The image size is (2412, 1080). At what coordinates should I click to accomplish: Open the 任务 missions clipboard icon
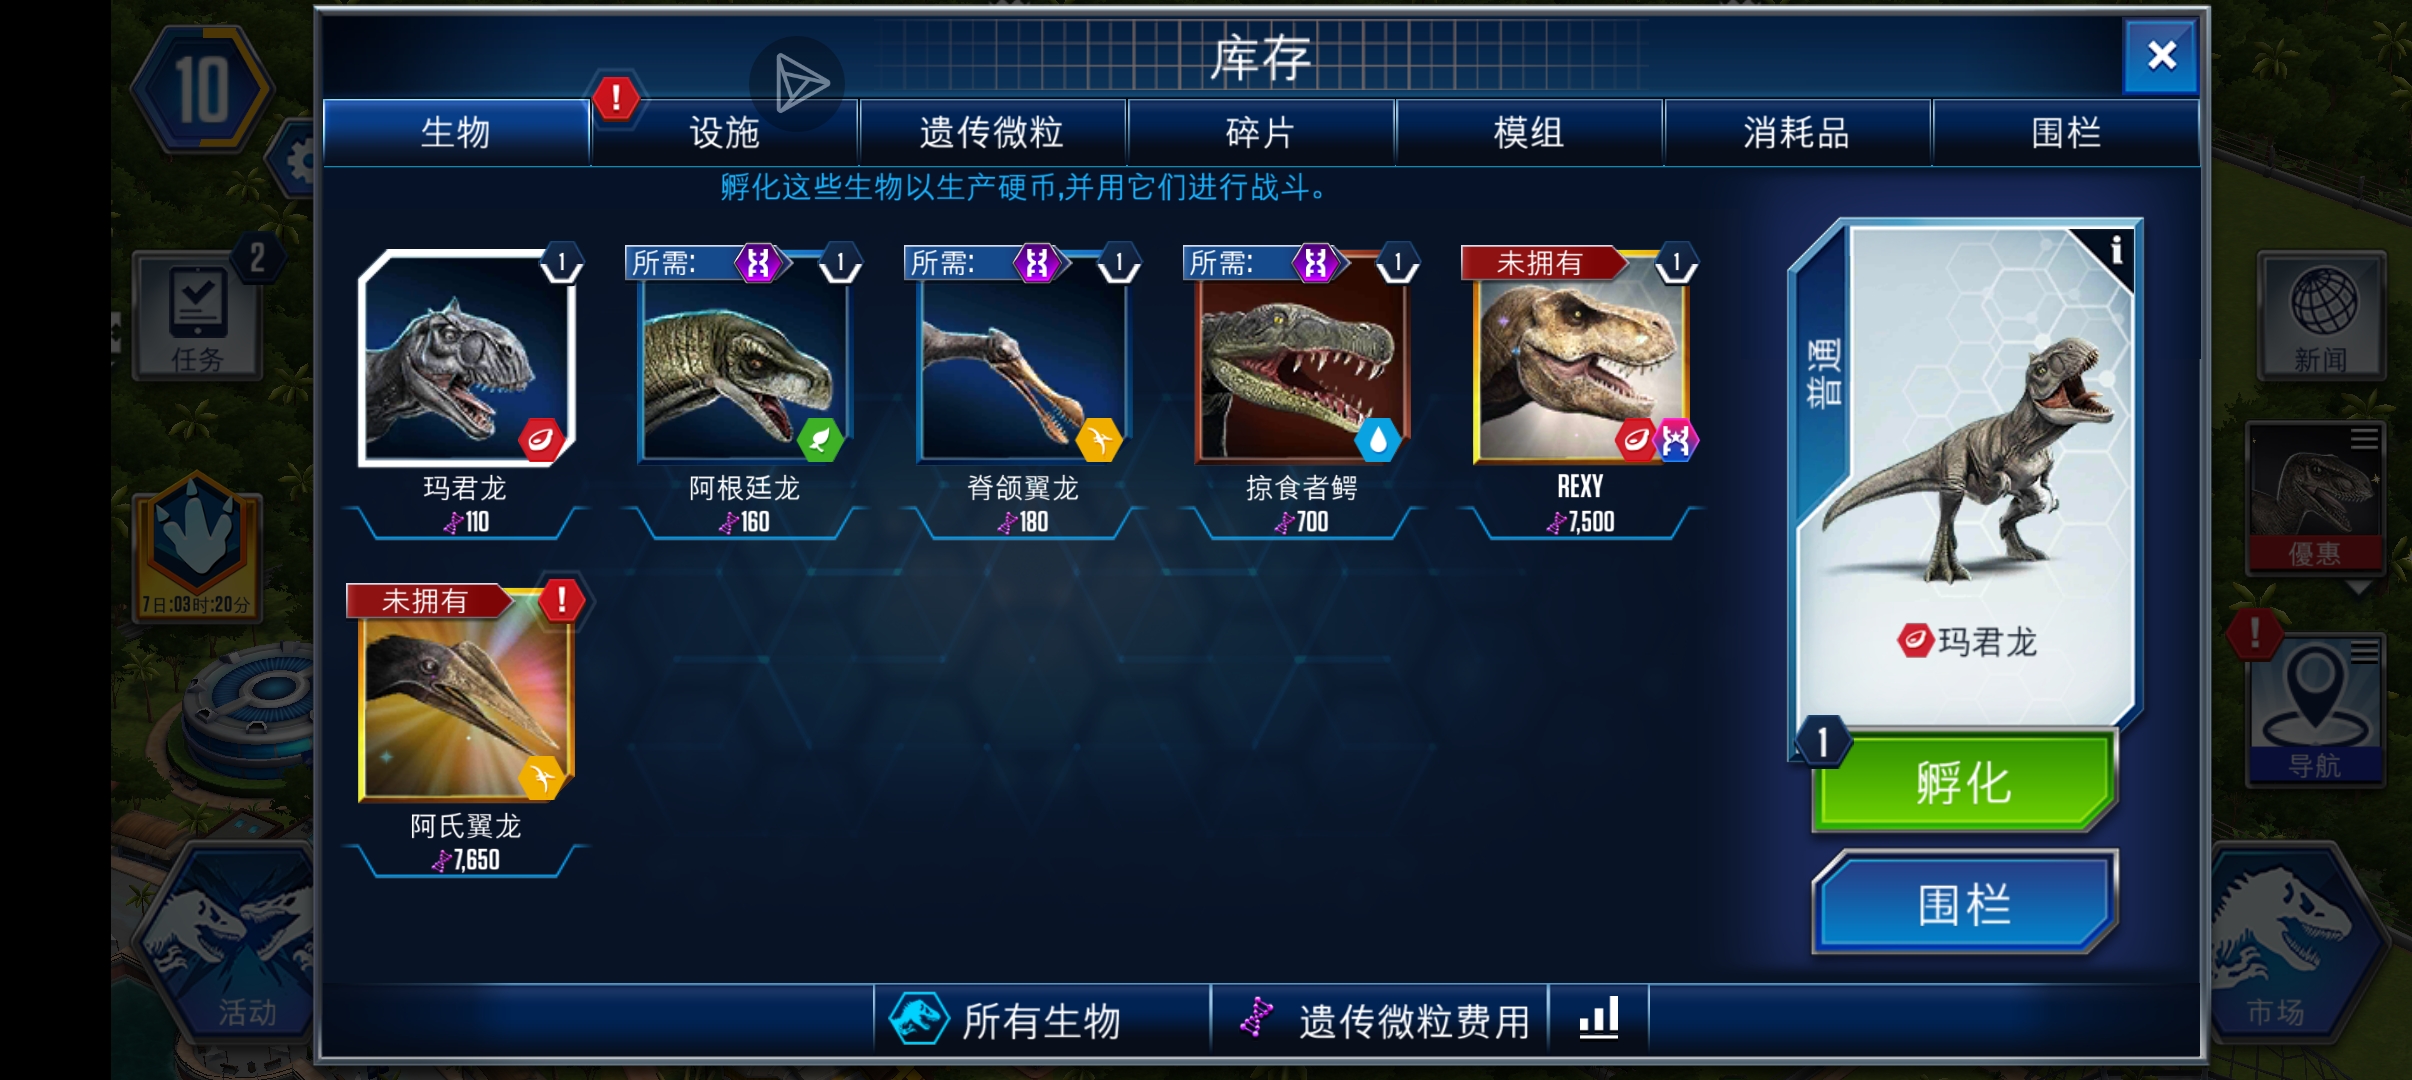(x=198, y=315)
